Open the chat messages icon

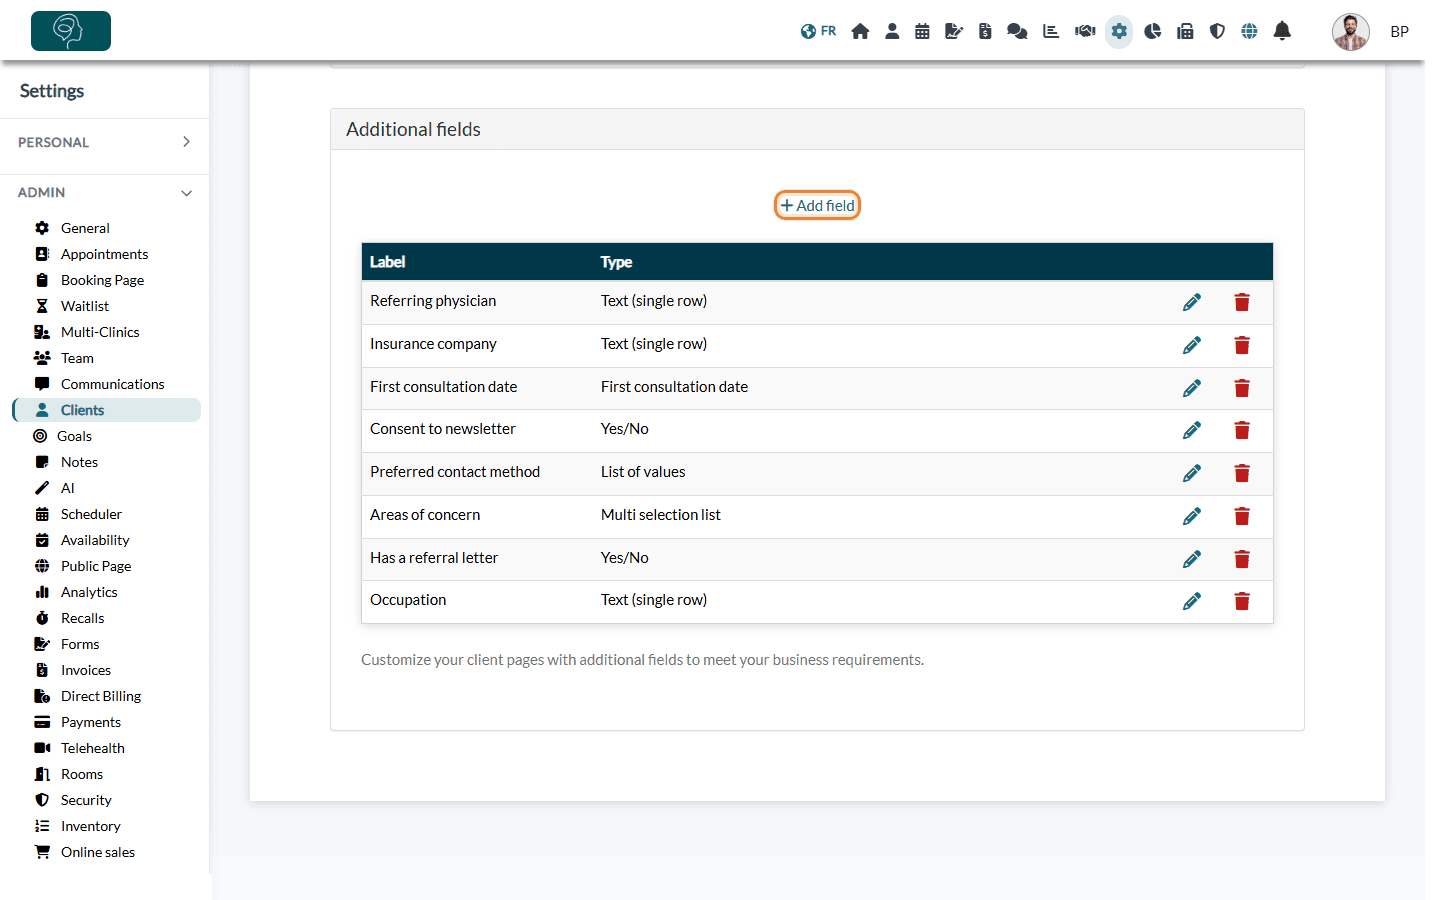coord(1017,31)
